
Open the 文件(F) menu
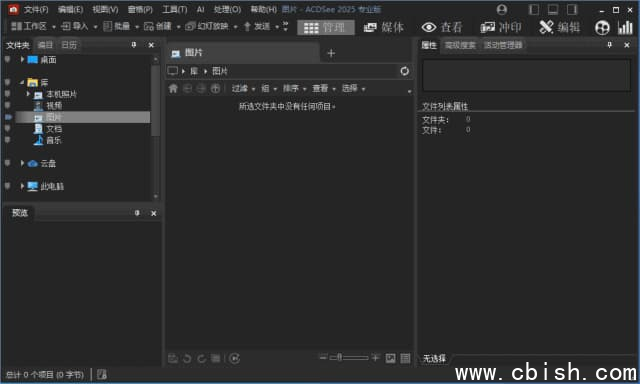click(x=36, y=9)
